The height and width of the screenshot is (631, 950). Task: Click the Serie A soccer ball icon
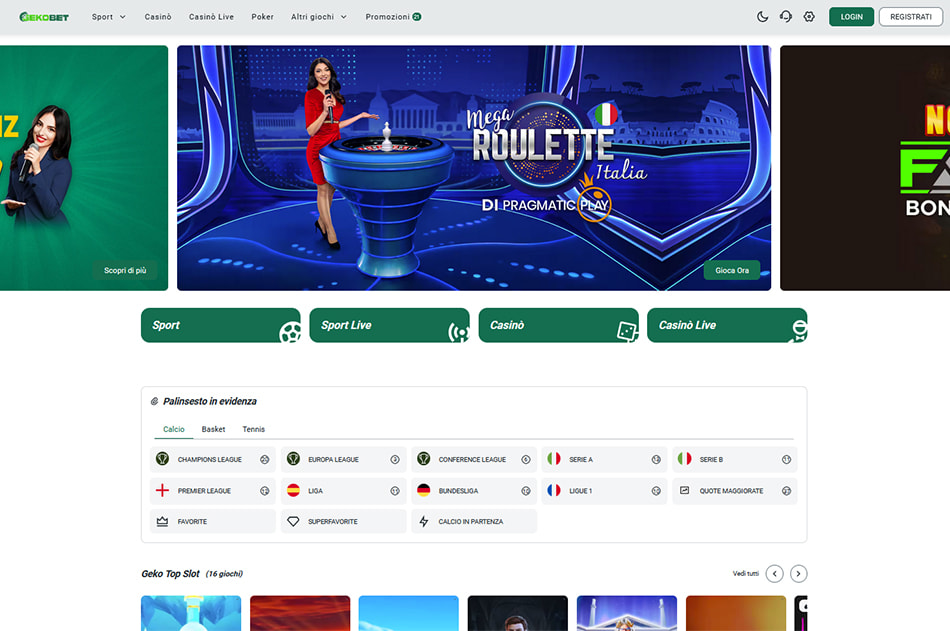656,459
